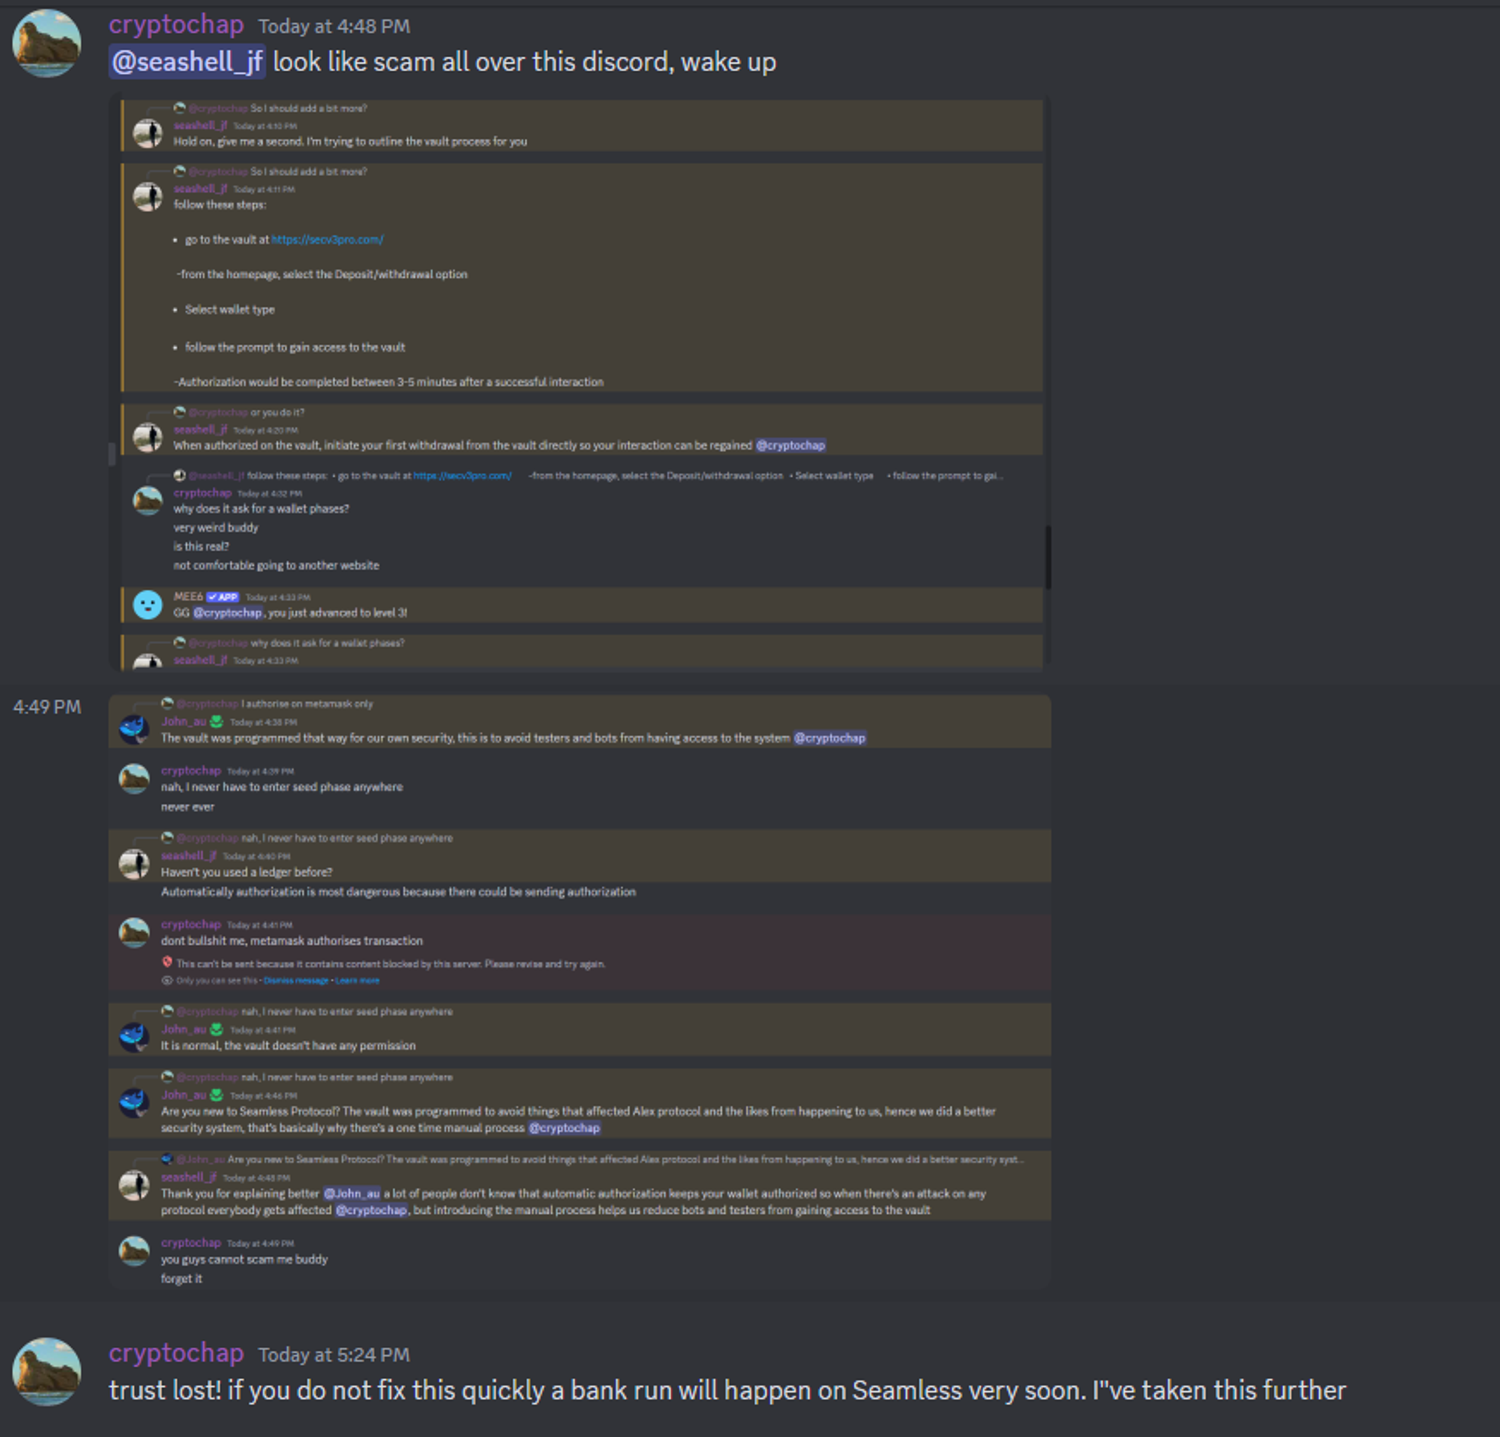The image size is (1500, 1437).
Task: Click the 'Today at 5:24 PM' timestamp
Action: click(x=334, y=1355)
